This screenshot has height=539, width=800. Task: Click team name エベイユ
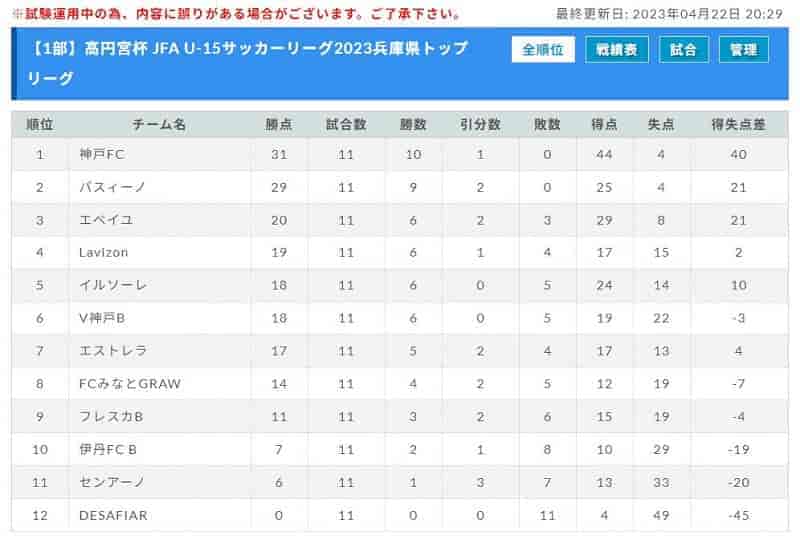106,220
